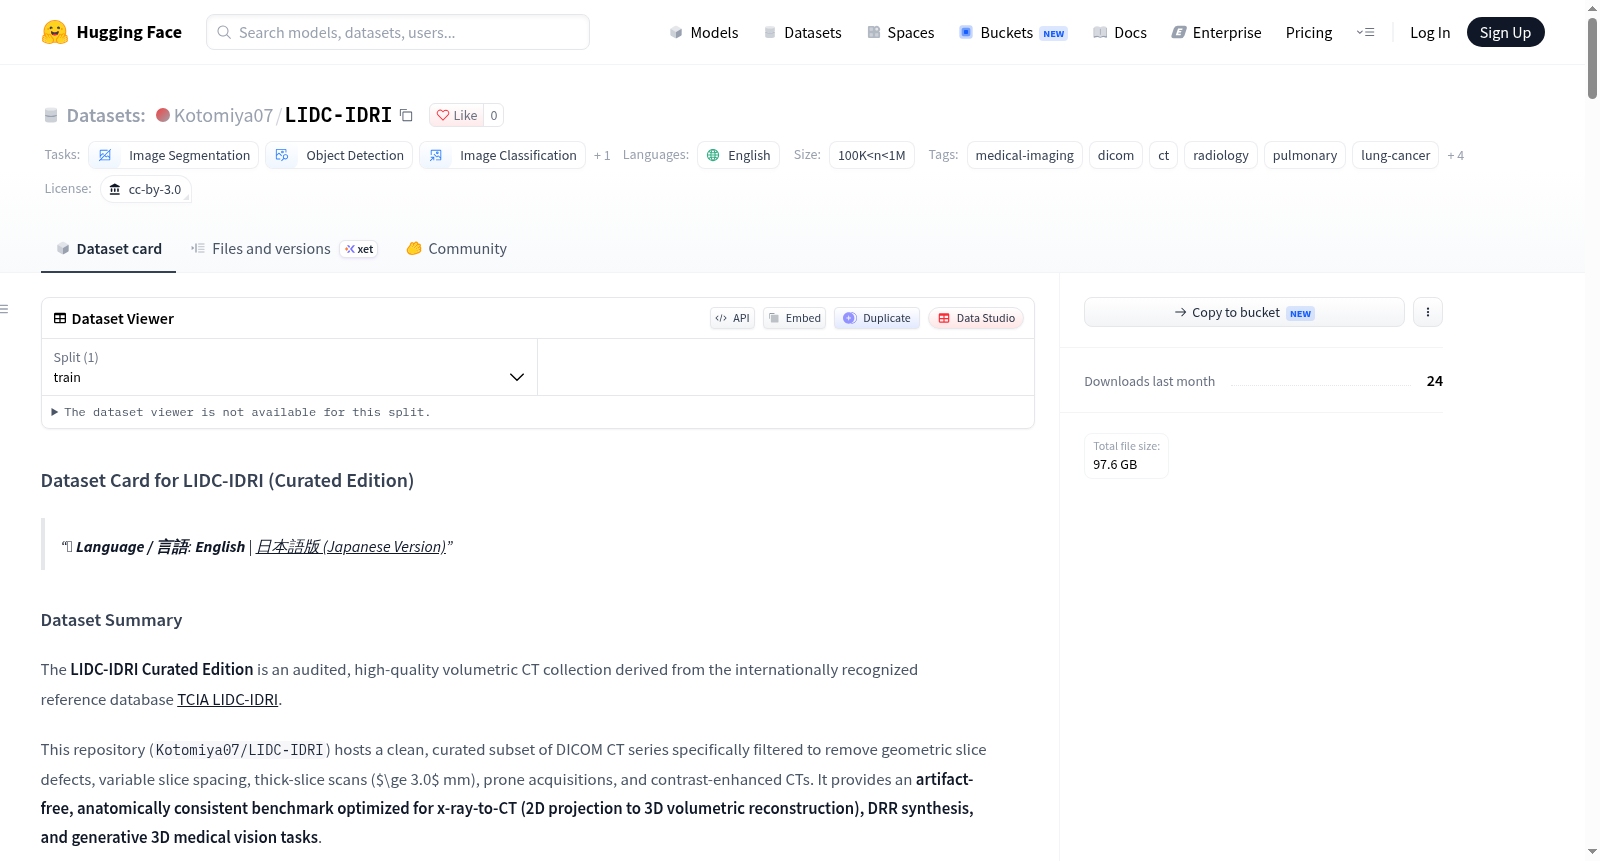
Task: Click the Embed button
Action: [x=794, y=318]
